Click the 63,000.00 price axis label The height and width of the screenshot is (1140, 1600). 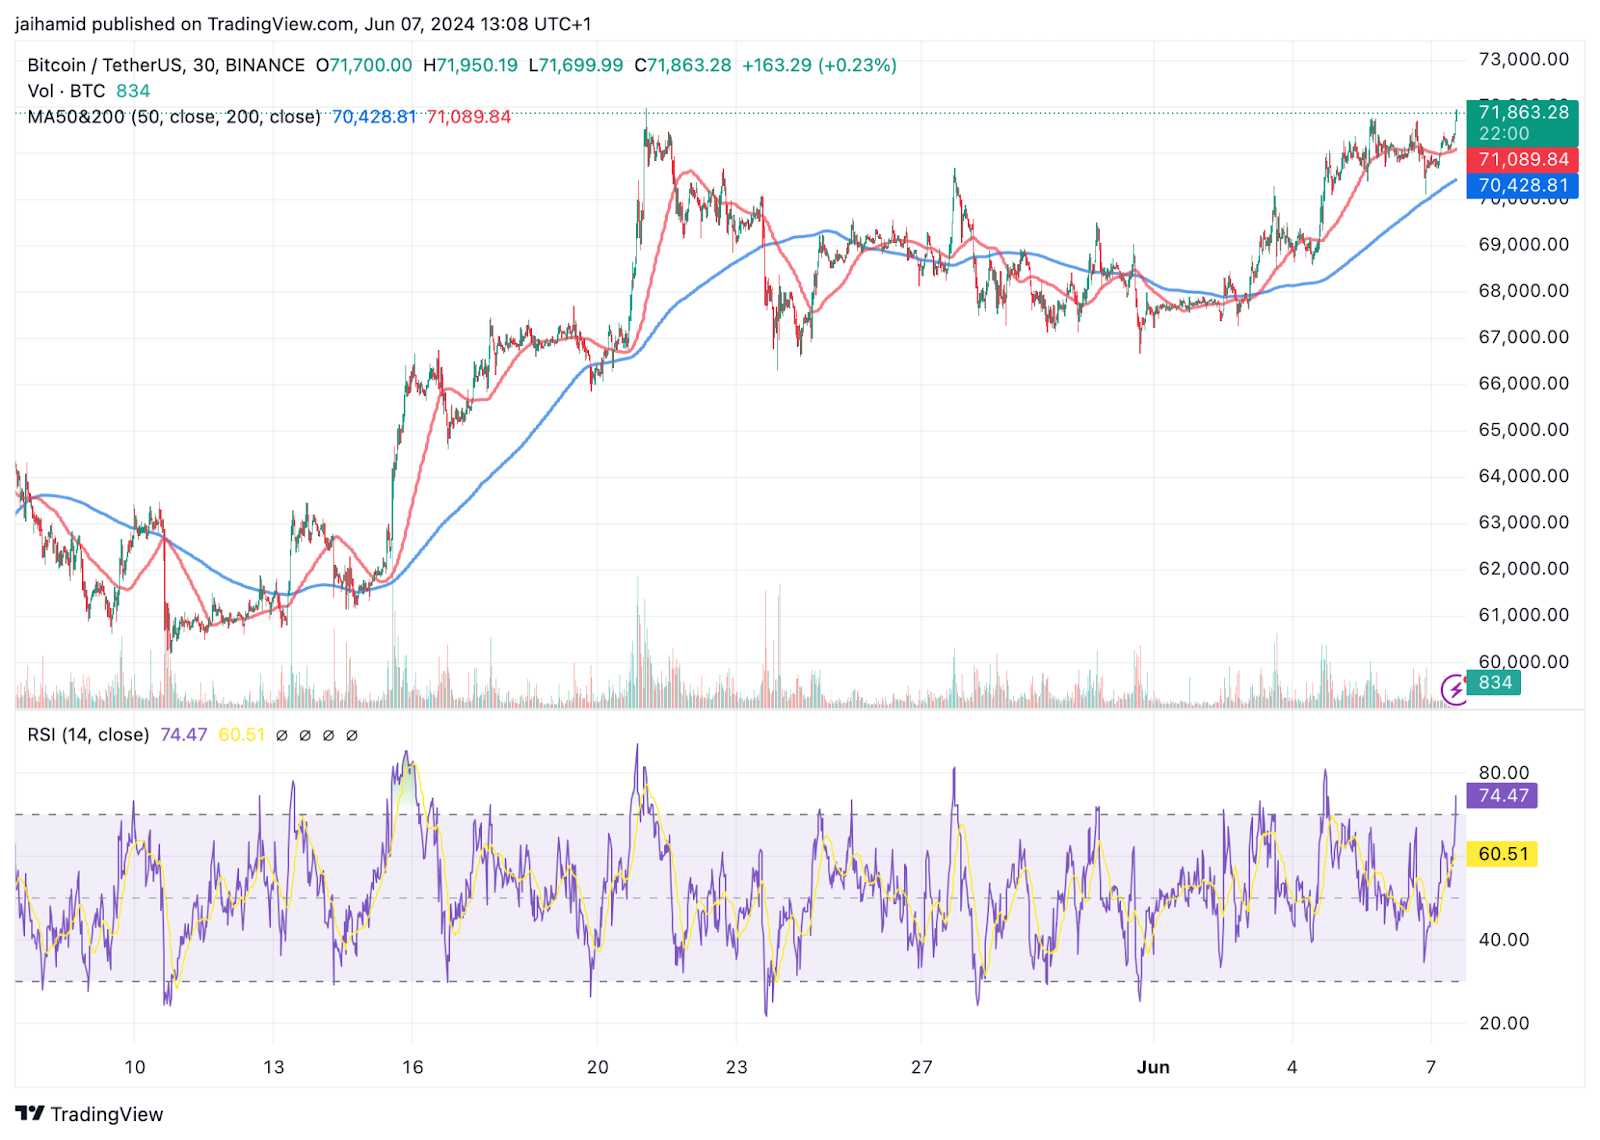(x=1524, y=522)
